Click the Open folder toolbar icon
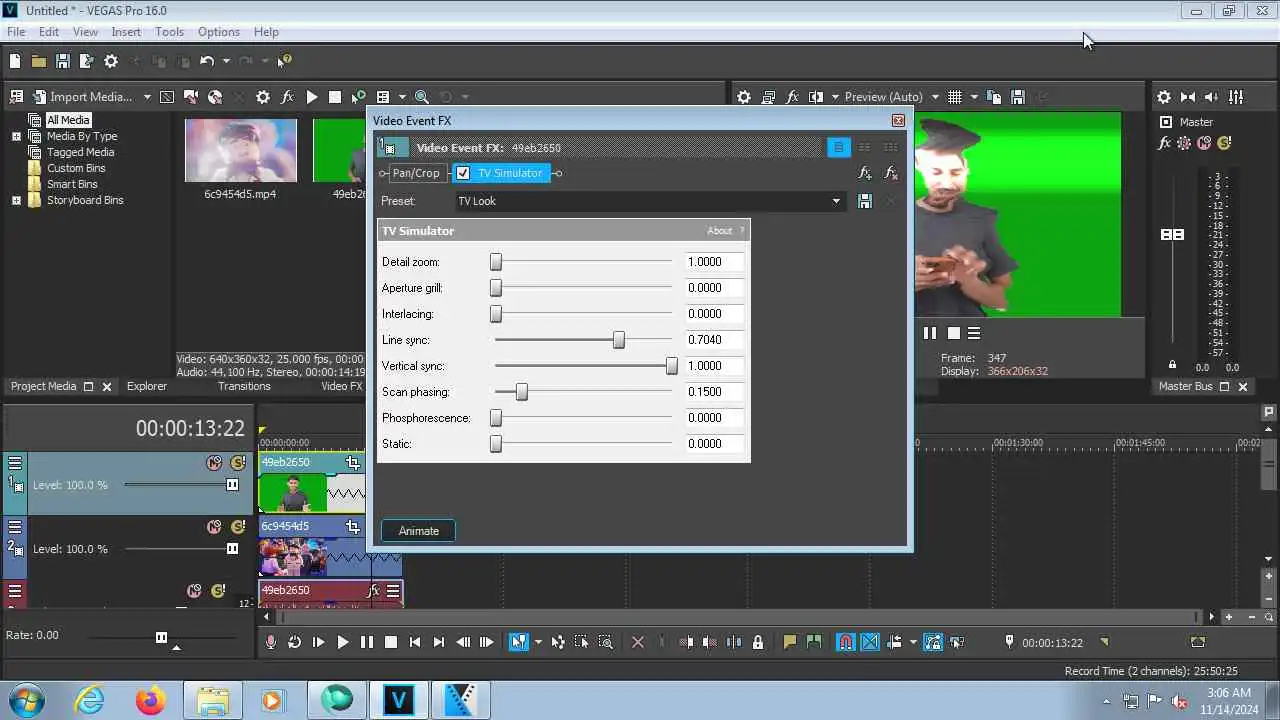1280x720 pixels. point(38,61)
